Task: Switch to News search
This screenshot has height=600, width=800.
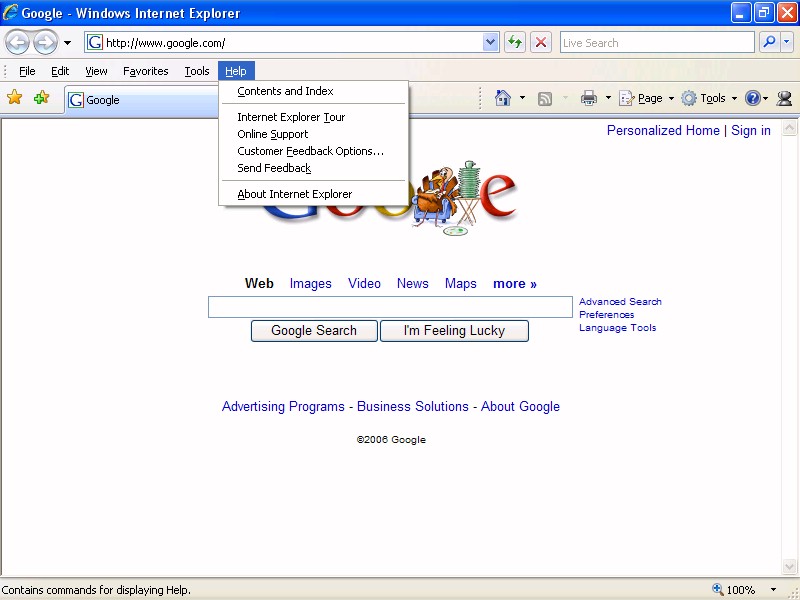Action: click(x=412, y=284)
